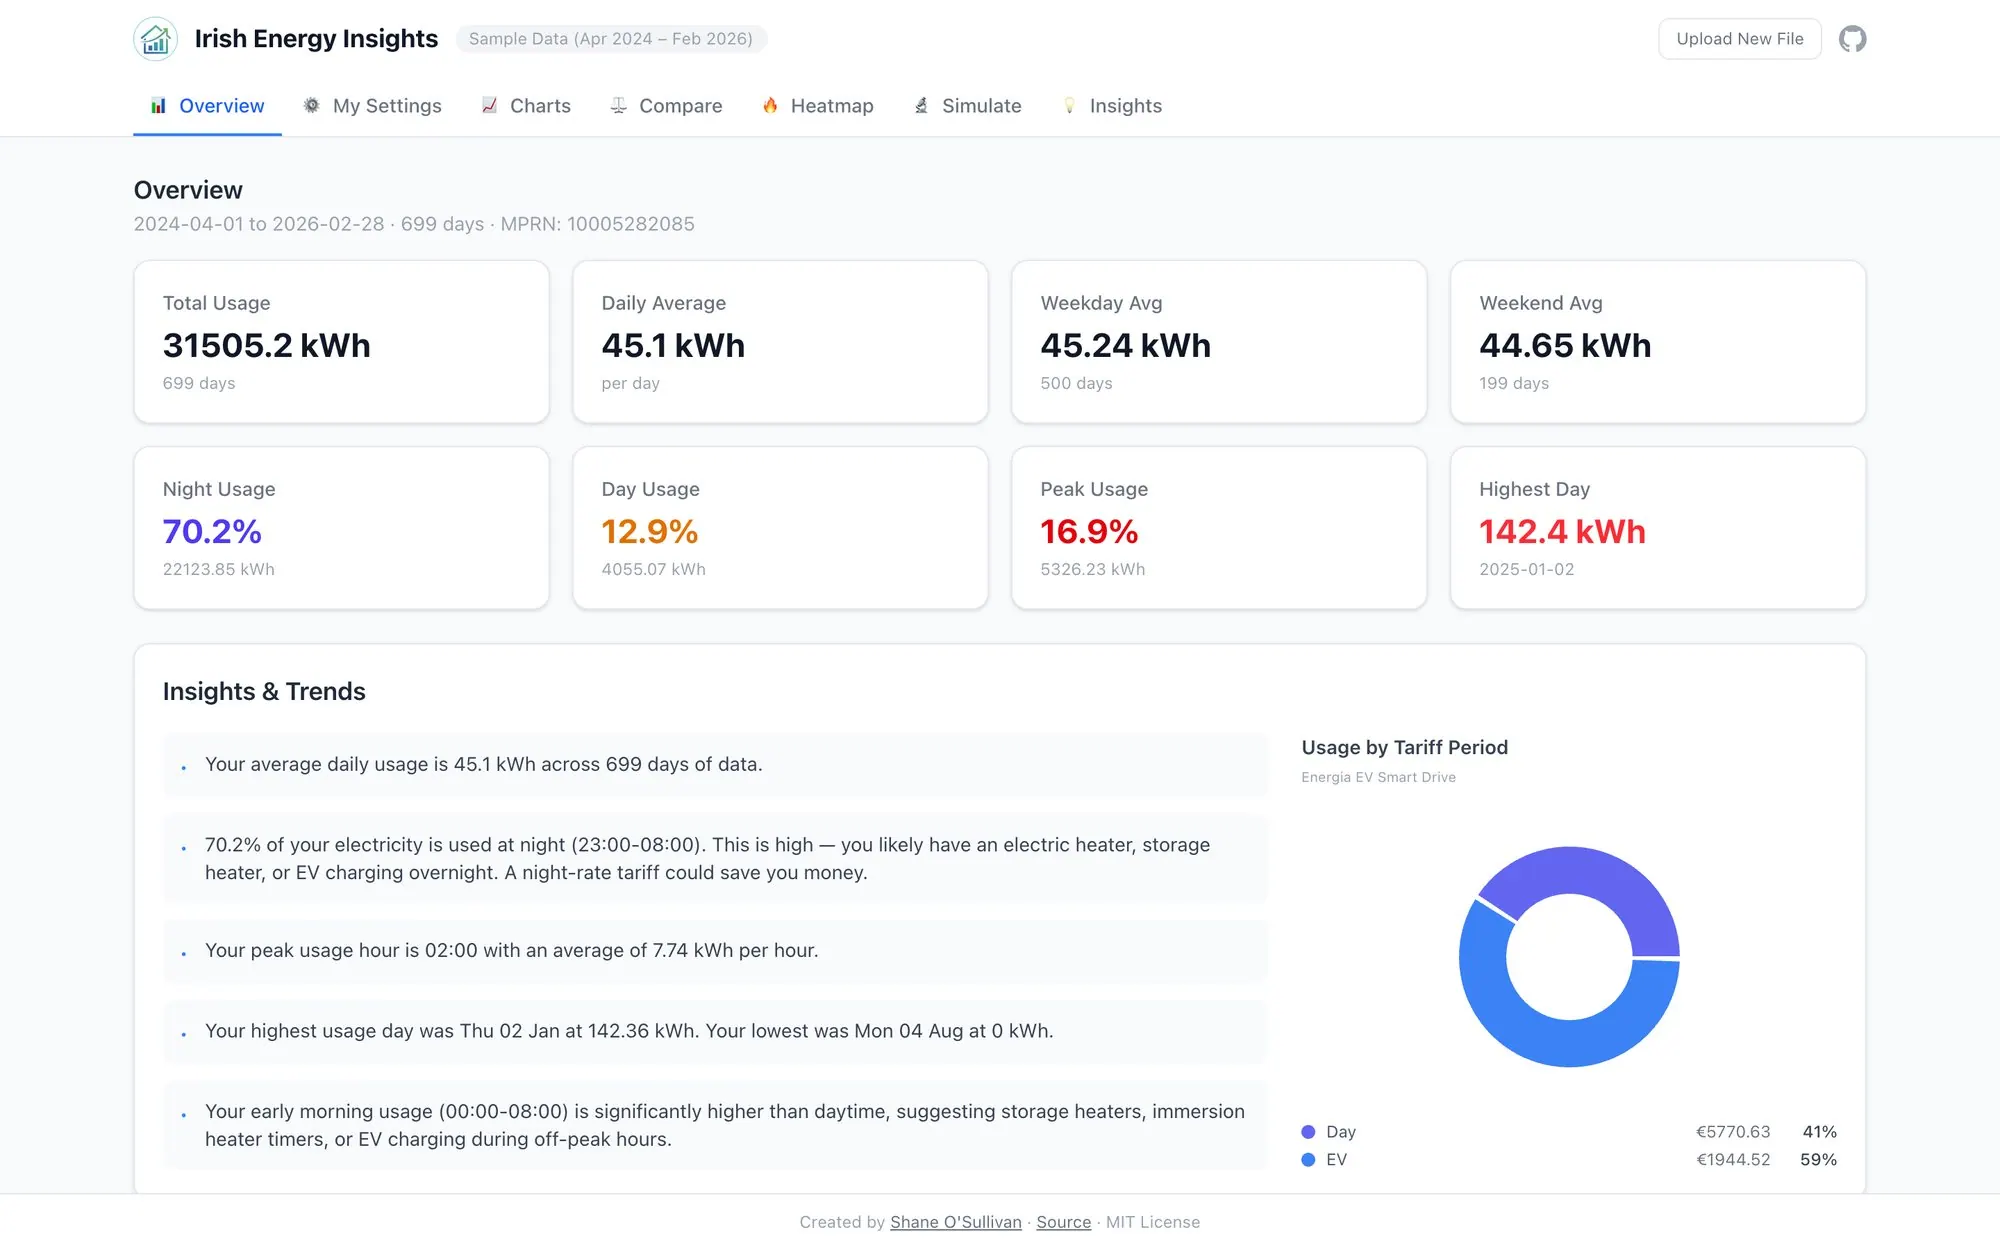Screen dimensions: 2000x1250
Task: Click the Heatmap flame icon
Action: click(x=770, y=105)
